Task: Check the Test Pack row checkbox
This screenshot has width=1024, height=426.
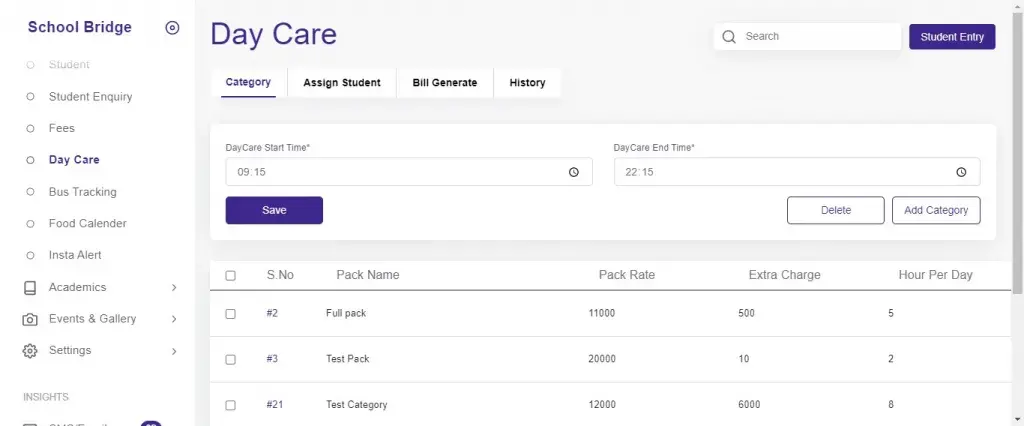Action: click(231, 359)
